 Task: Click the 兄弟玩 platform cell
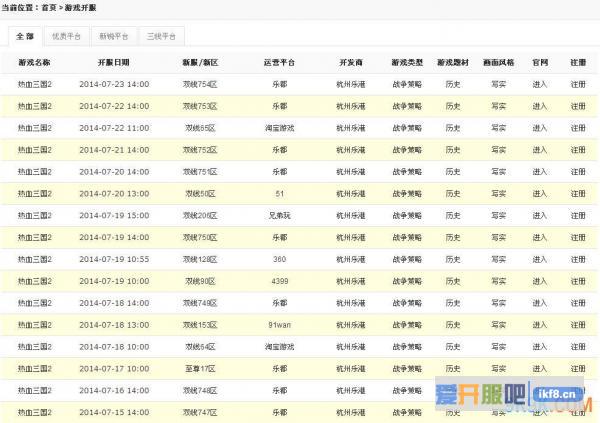[x=280, y=216]
